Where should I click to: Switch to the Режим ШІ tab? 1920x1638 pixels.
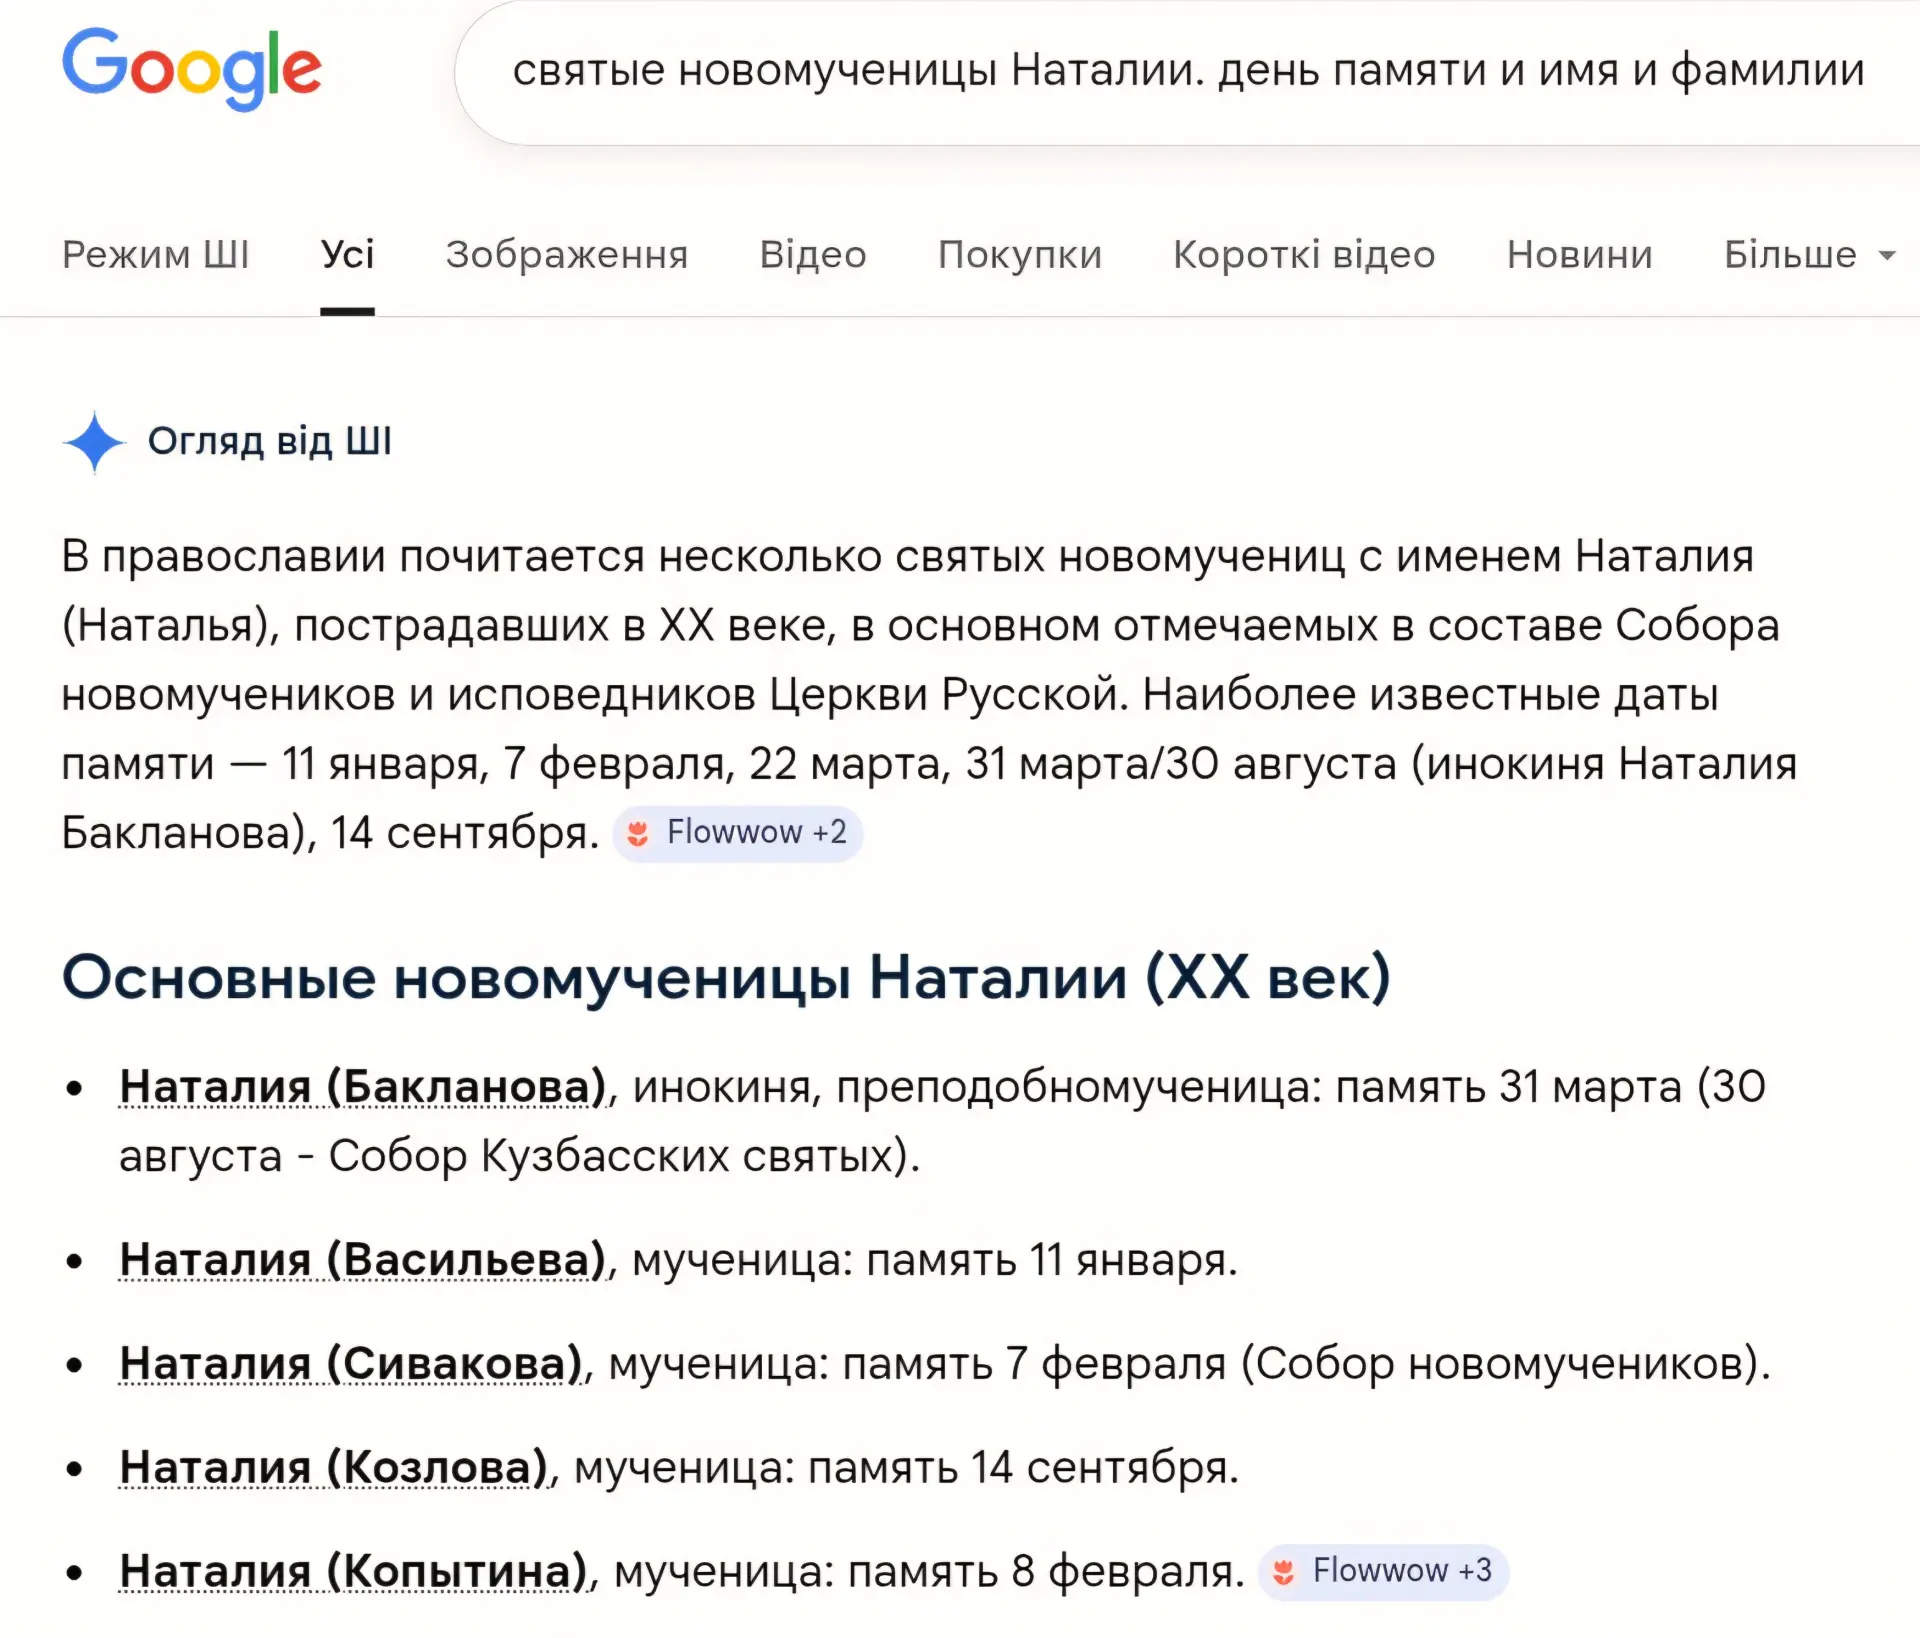coord(156,255)
